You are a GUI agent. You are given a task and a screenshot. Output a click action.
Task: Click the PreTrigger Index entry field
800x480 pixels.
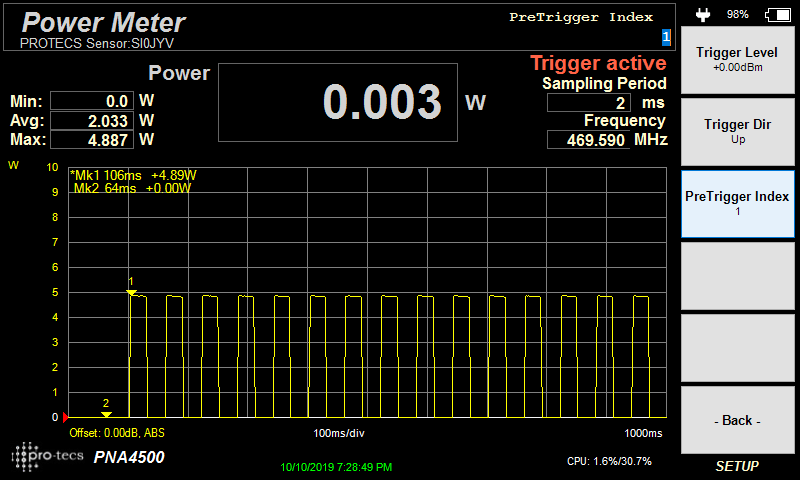(x=665, y=37)
